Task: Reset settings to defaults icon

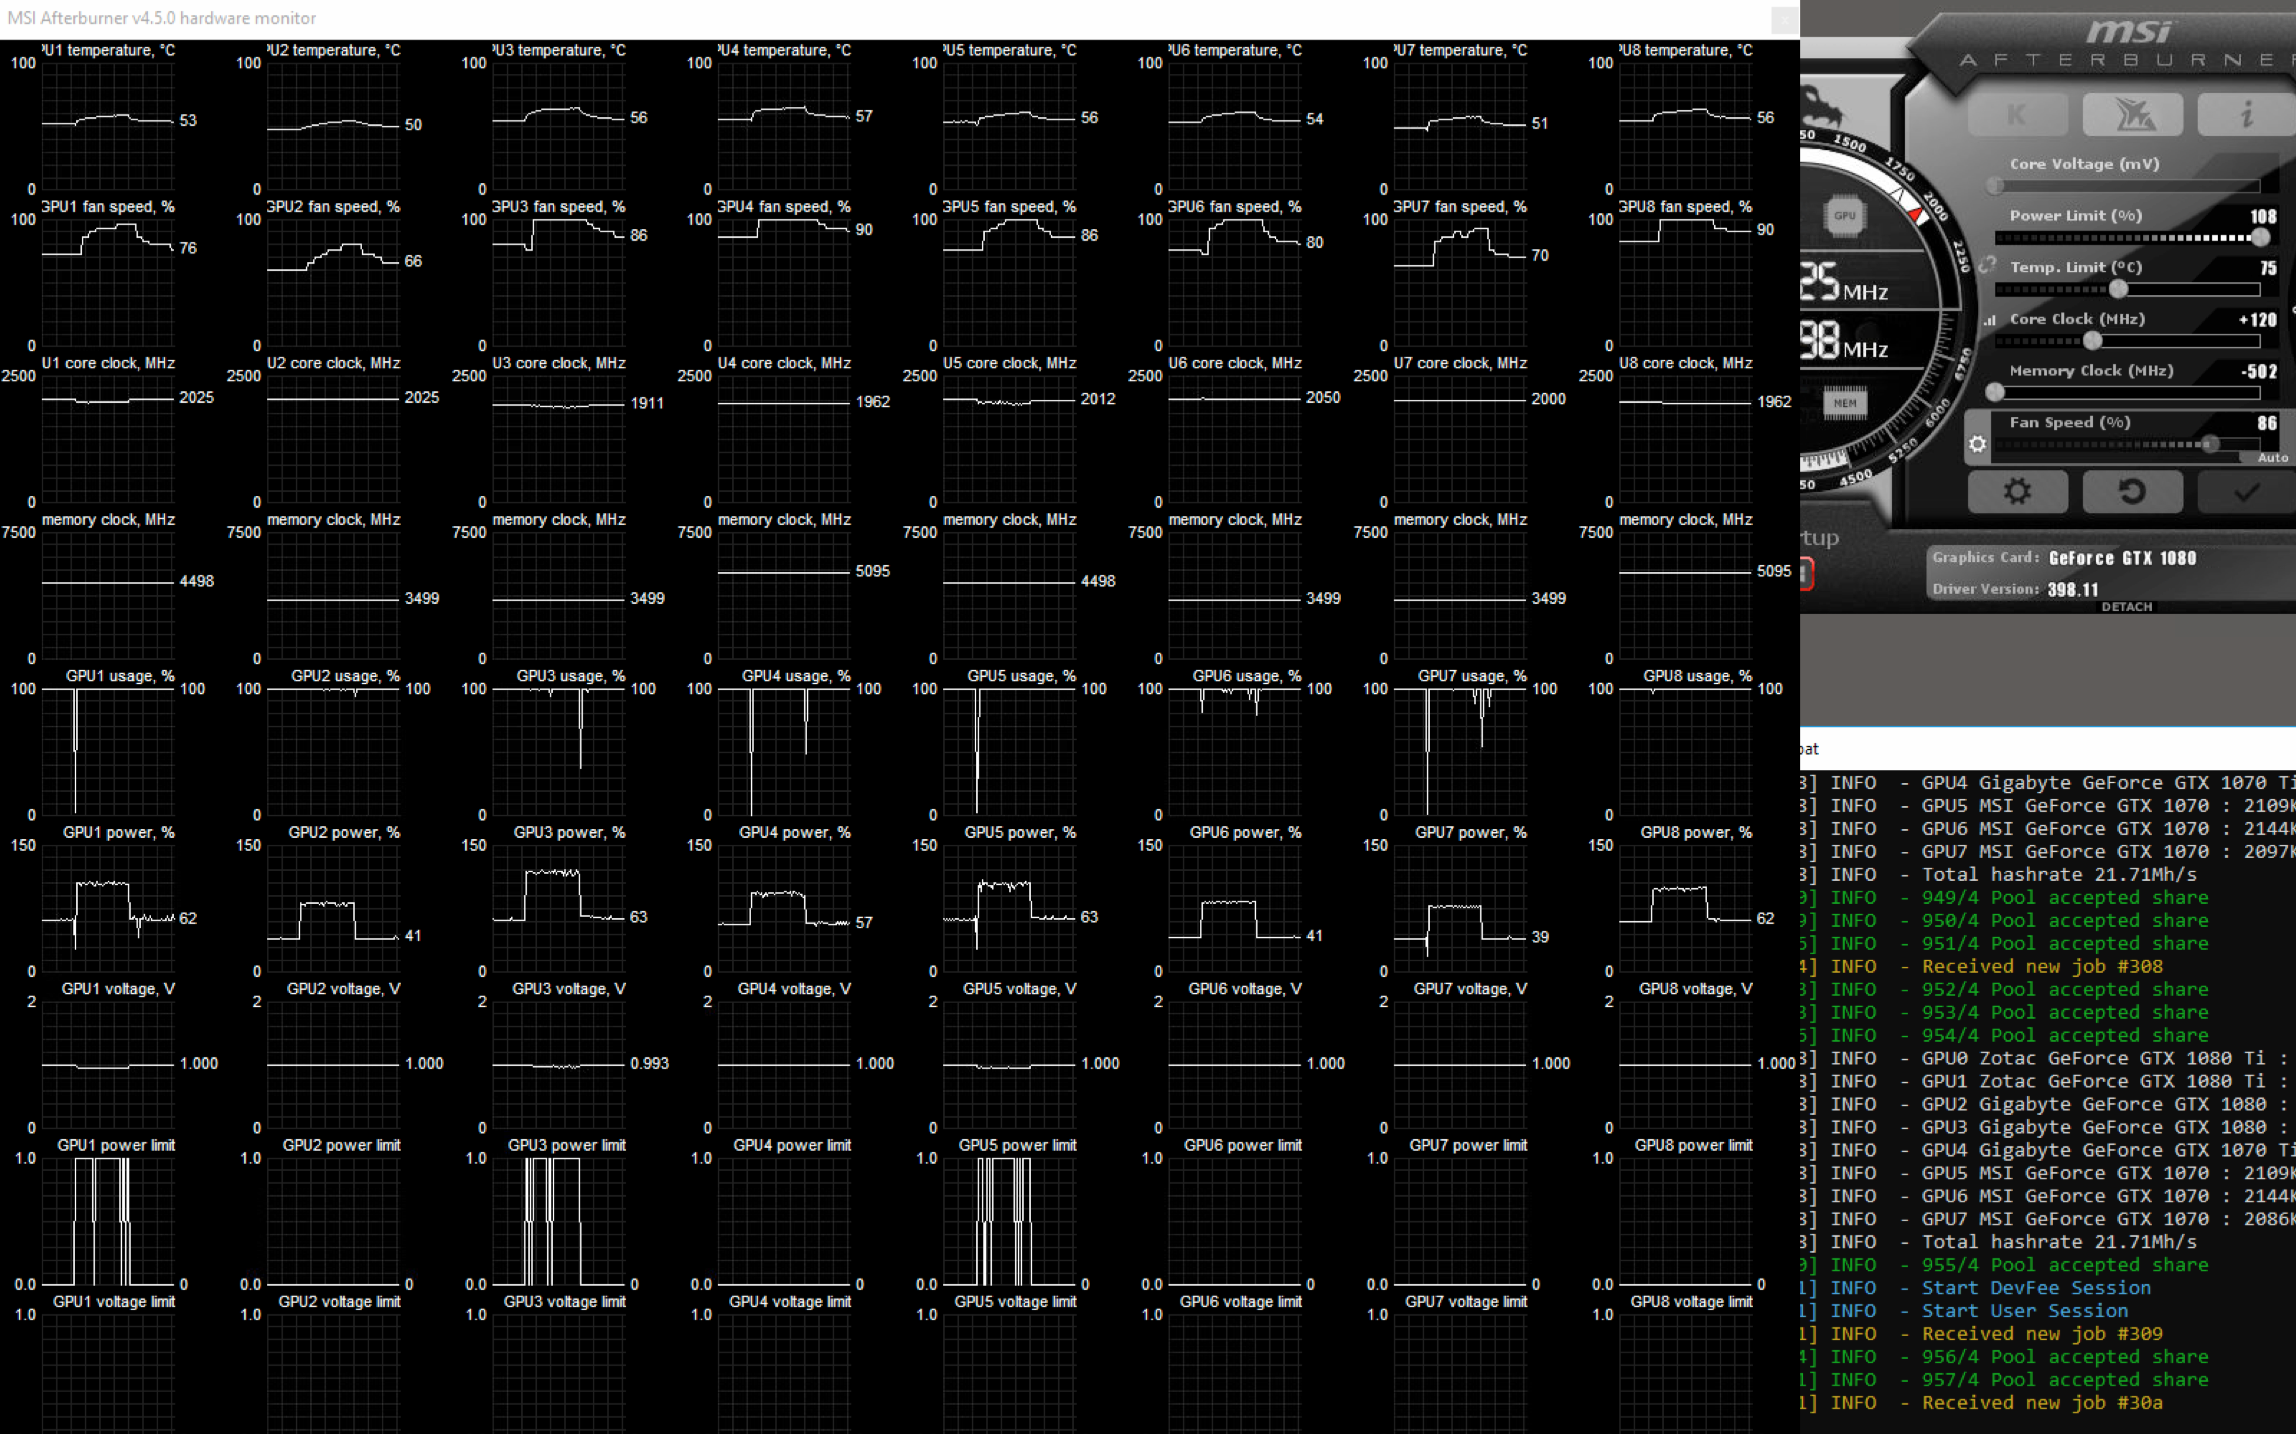Action: click(x=2132, y=491)
